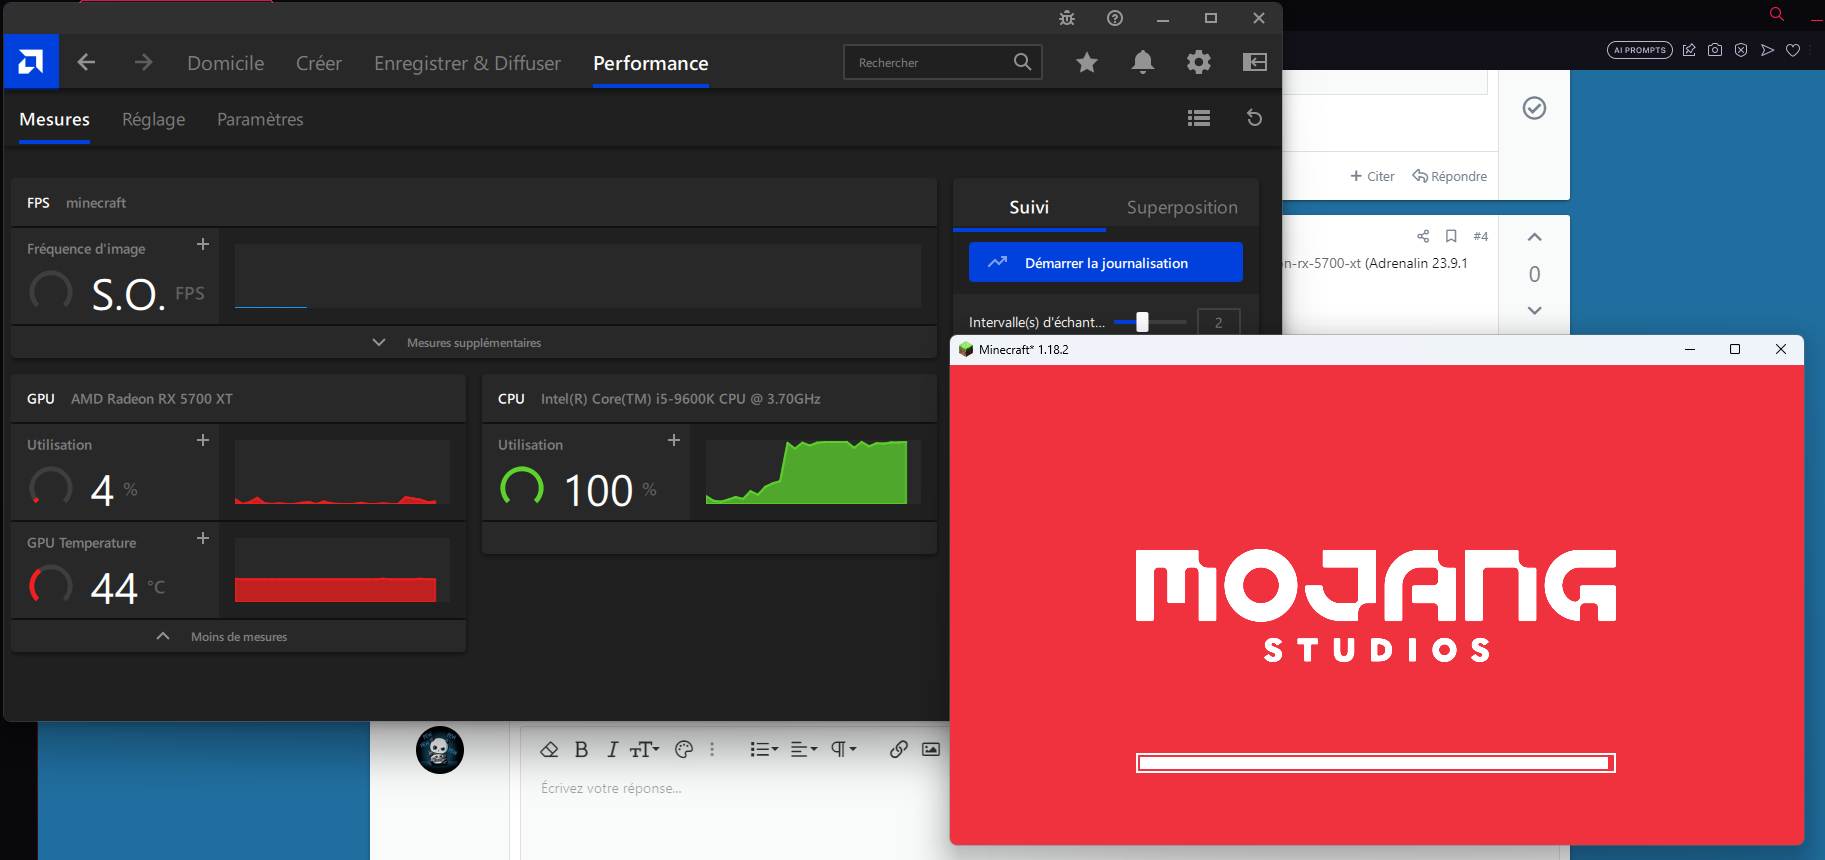1825x860 pixels.
Task: Upvote forum post with up chevron
Action: click(x=1534, y=237)
